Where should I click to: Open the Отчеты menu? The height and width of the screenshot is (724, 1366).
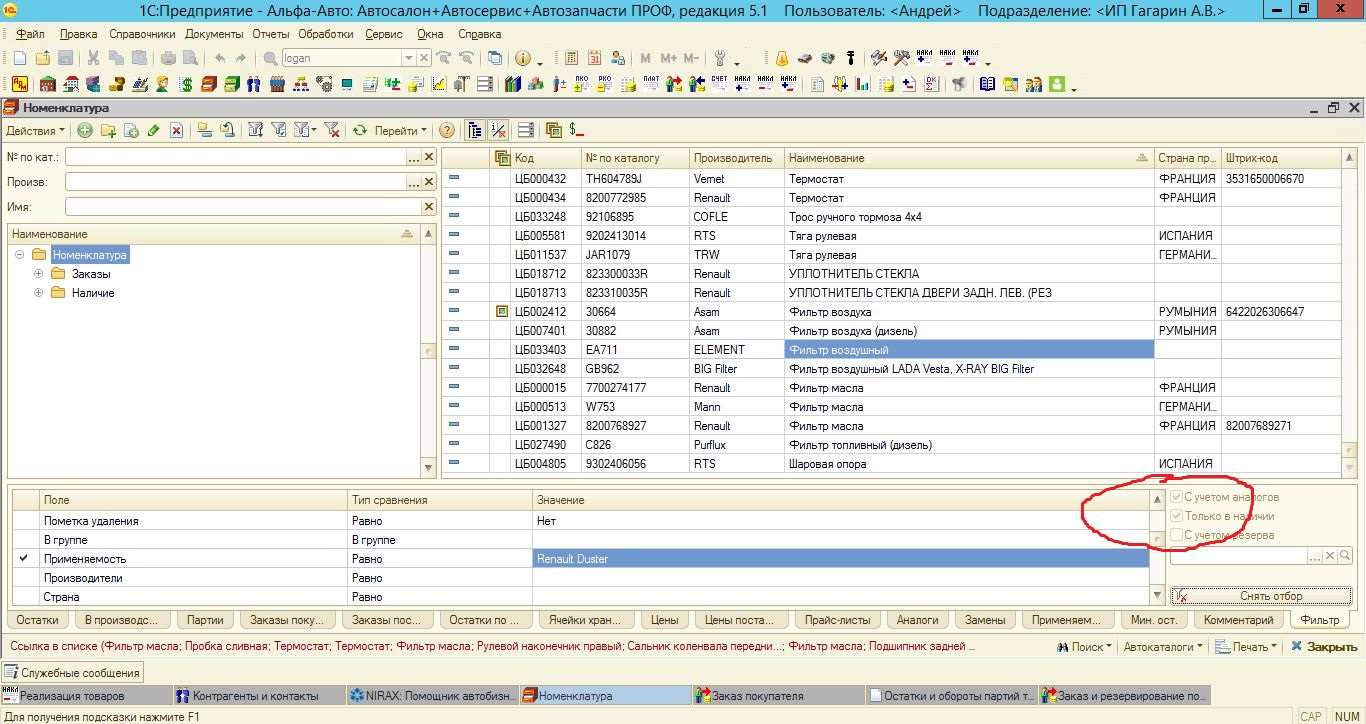coord(270,34)
